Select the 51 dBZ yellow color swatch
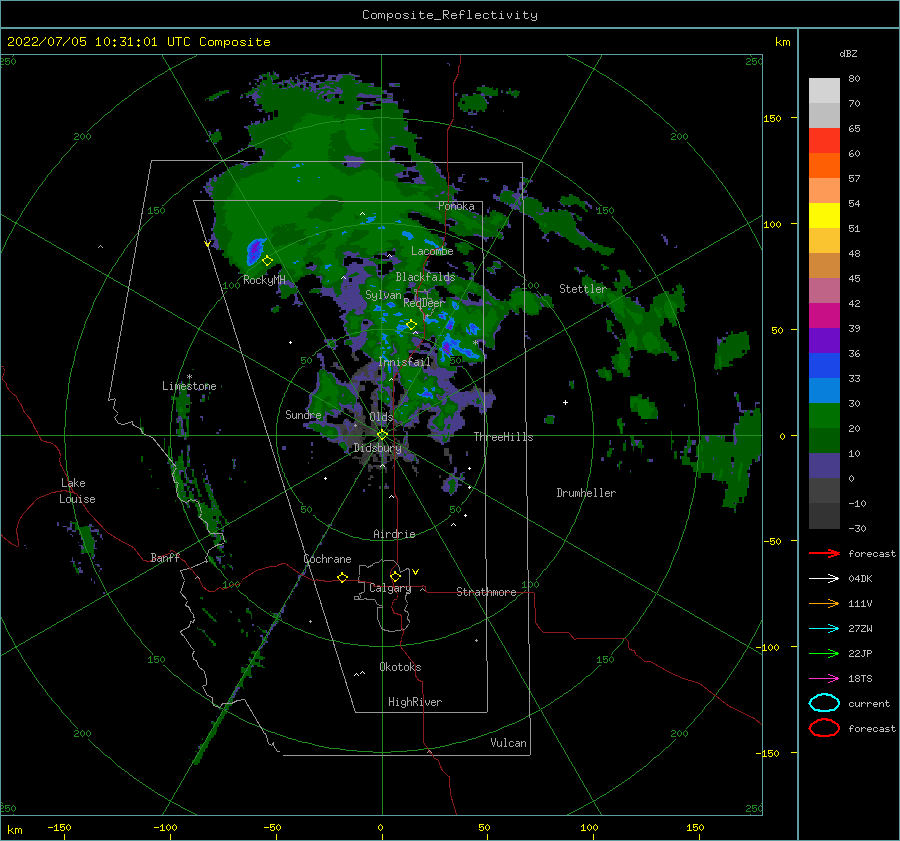The width and height of the screenshot is (900, 841). pyautogui.click(x=824, y=215)
